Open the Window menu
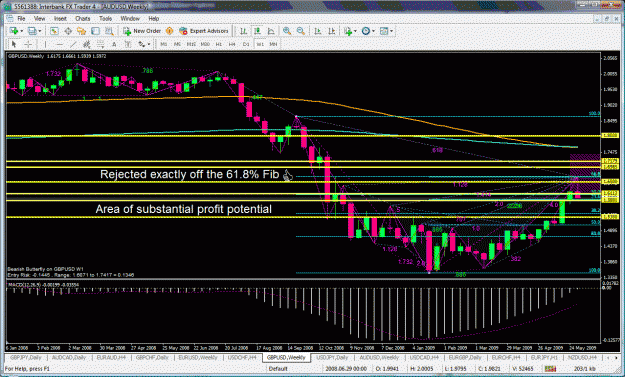 click(130, 18)
